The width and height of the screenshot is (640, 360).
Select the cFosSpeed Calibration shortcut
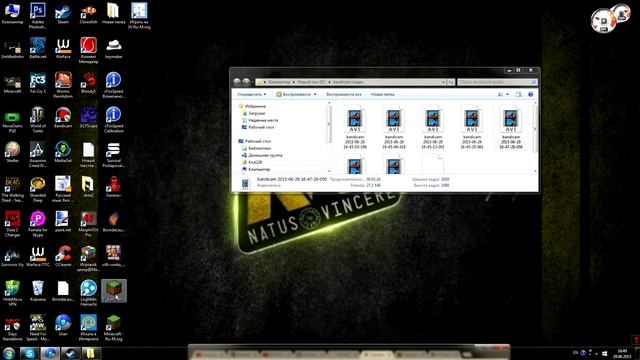click(113, 120)
